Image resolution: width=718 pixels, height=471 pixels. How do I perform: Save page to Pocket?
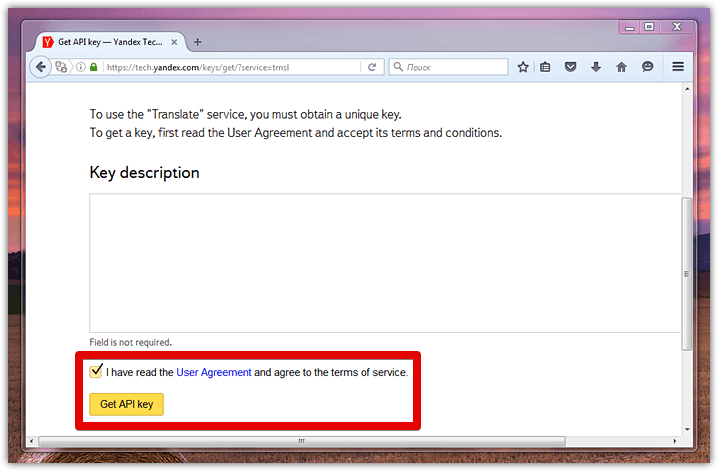click(570, 67)
